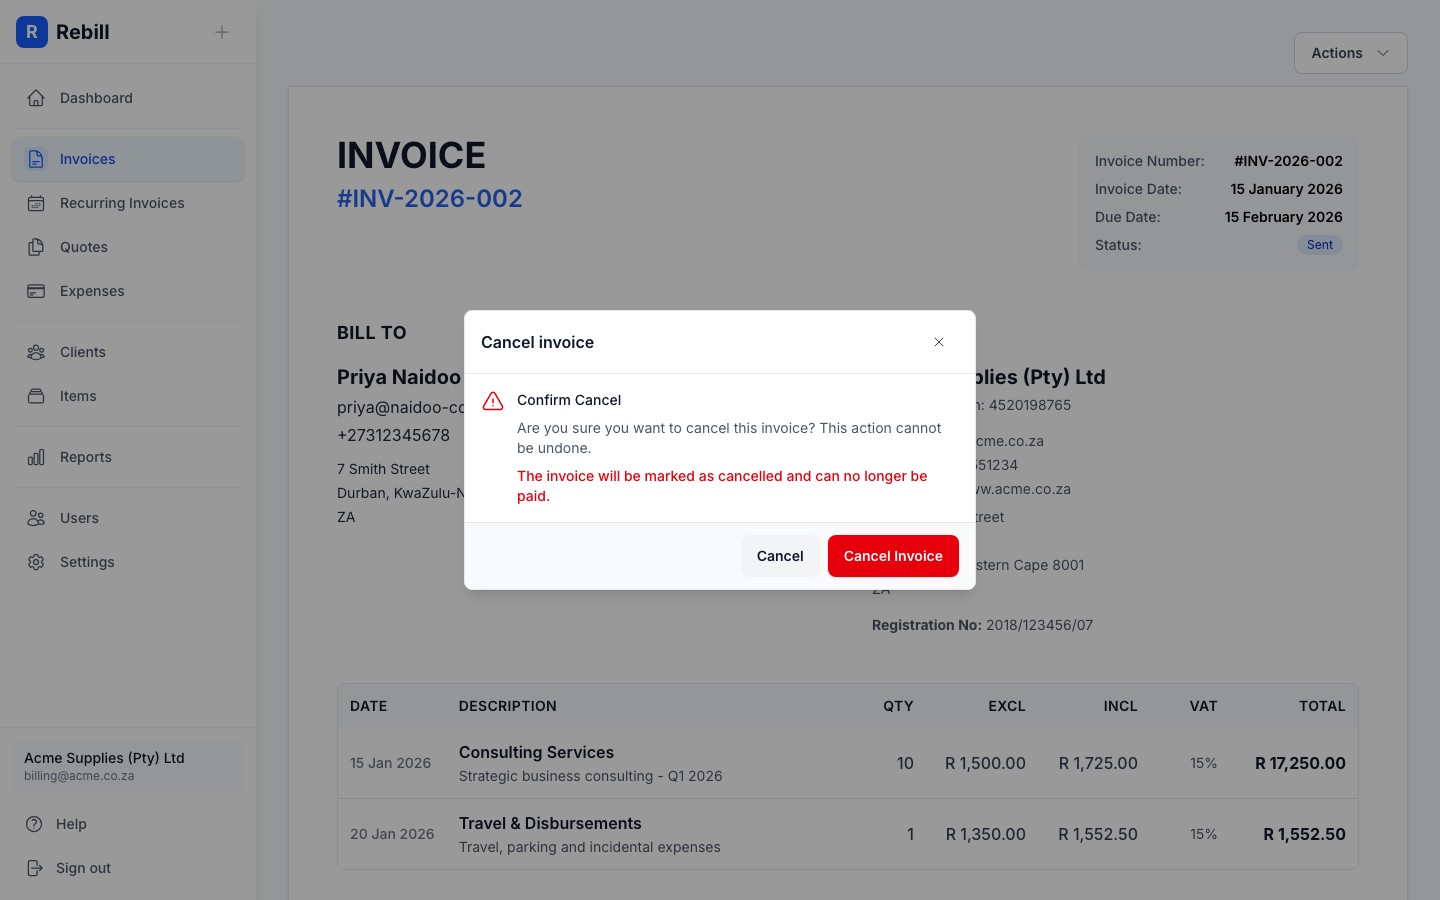Viewport: 1440px width, 900px height.
Task: Click the Users icon in the sidebar
Action: [x=36, y=518]
